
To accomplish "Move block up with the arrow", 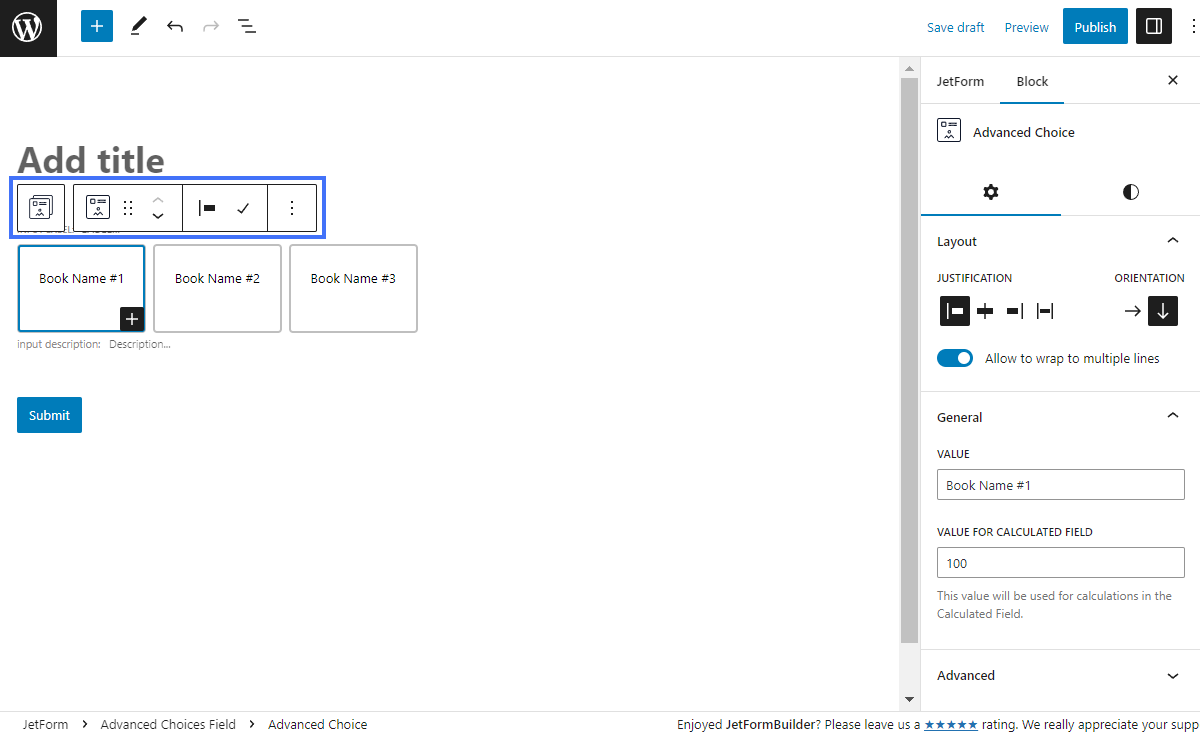I will (158, 200).
